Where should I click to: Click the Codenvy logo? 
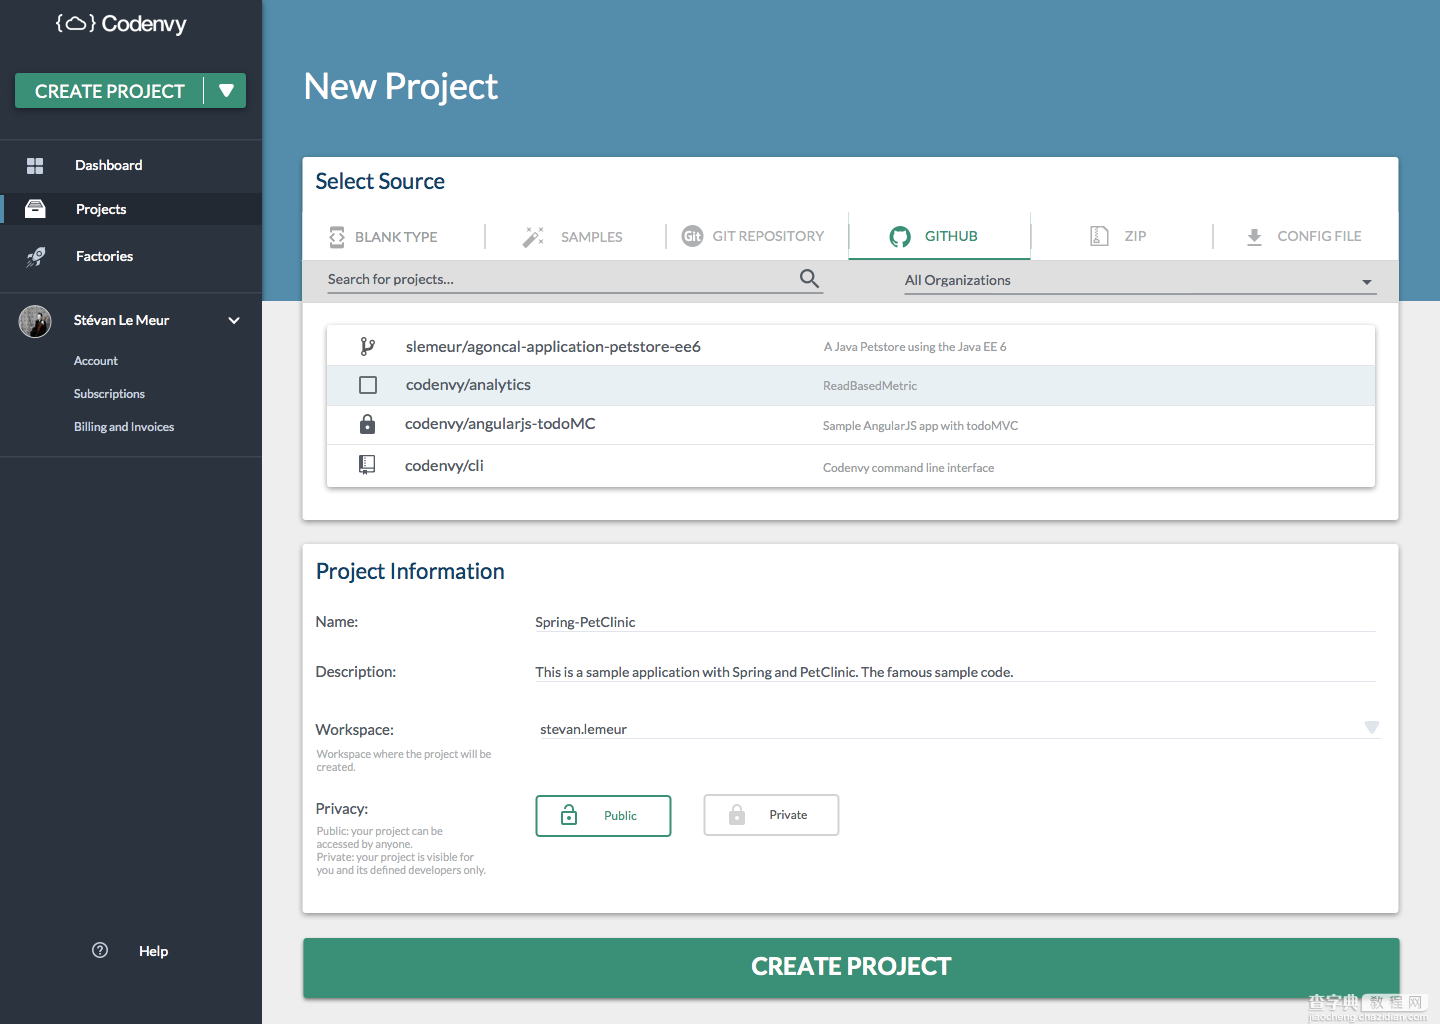[x=121, y=23]
